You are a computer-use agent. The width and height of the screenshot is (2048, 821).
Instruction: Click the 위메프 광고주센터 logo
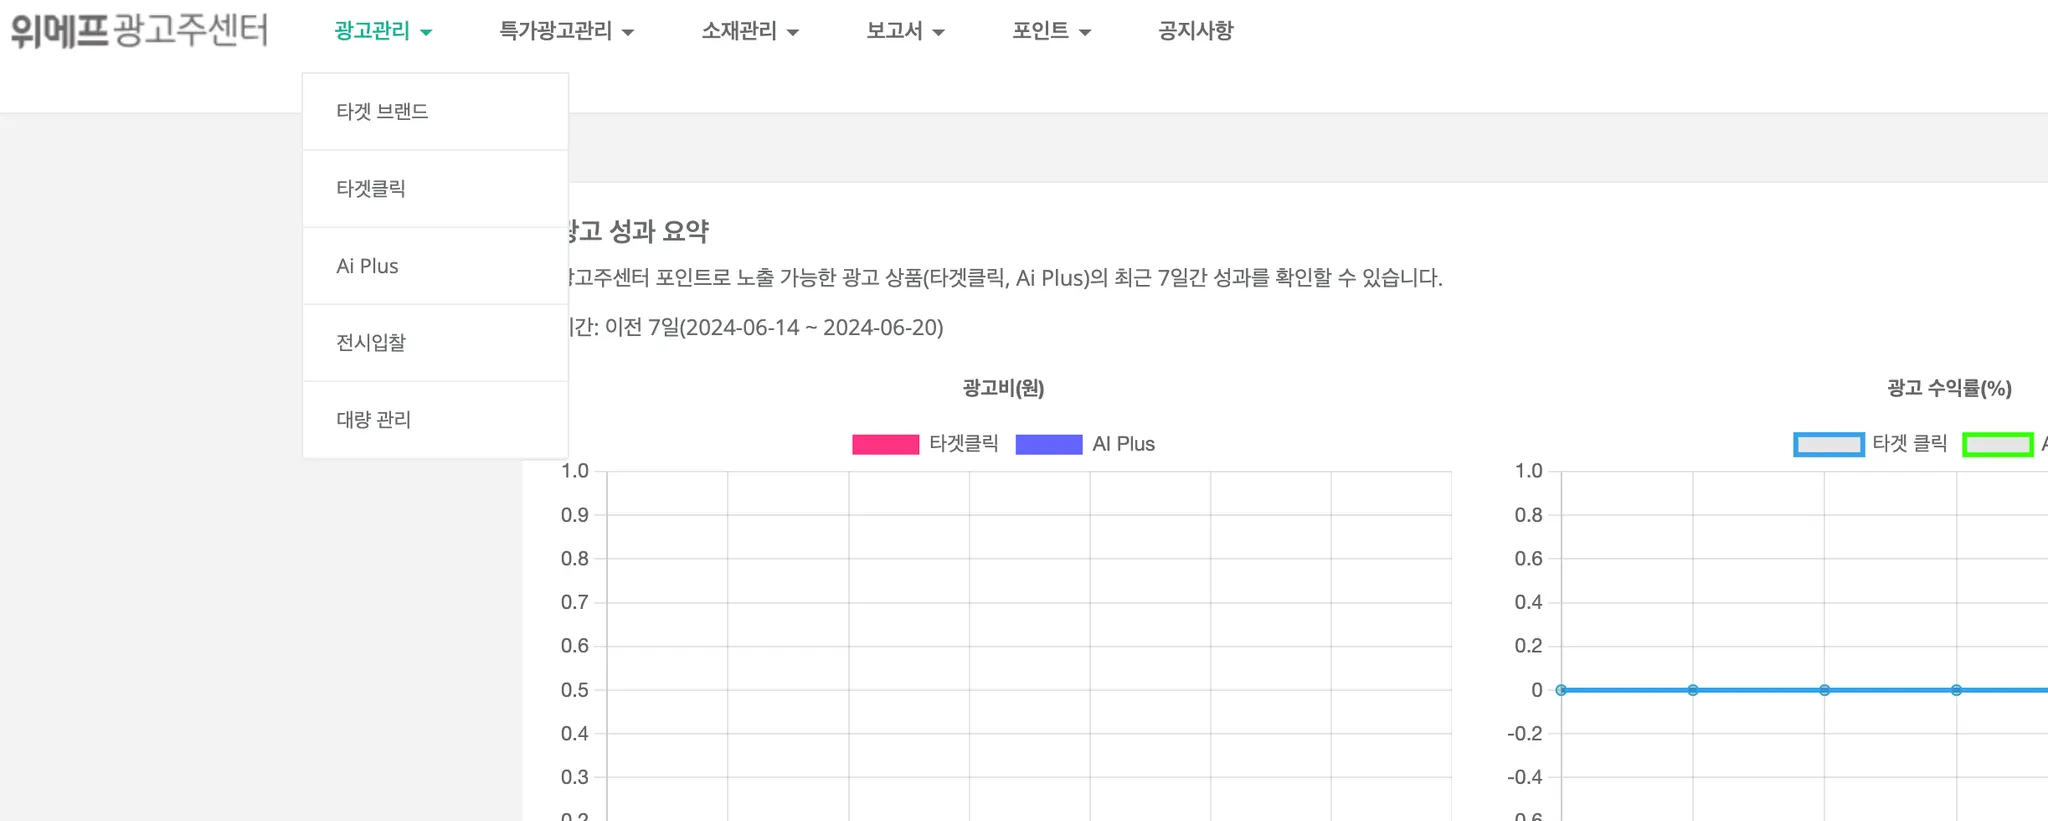139,30
